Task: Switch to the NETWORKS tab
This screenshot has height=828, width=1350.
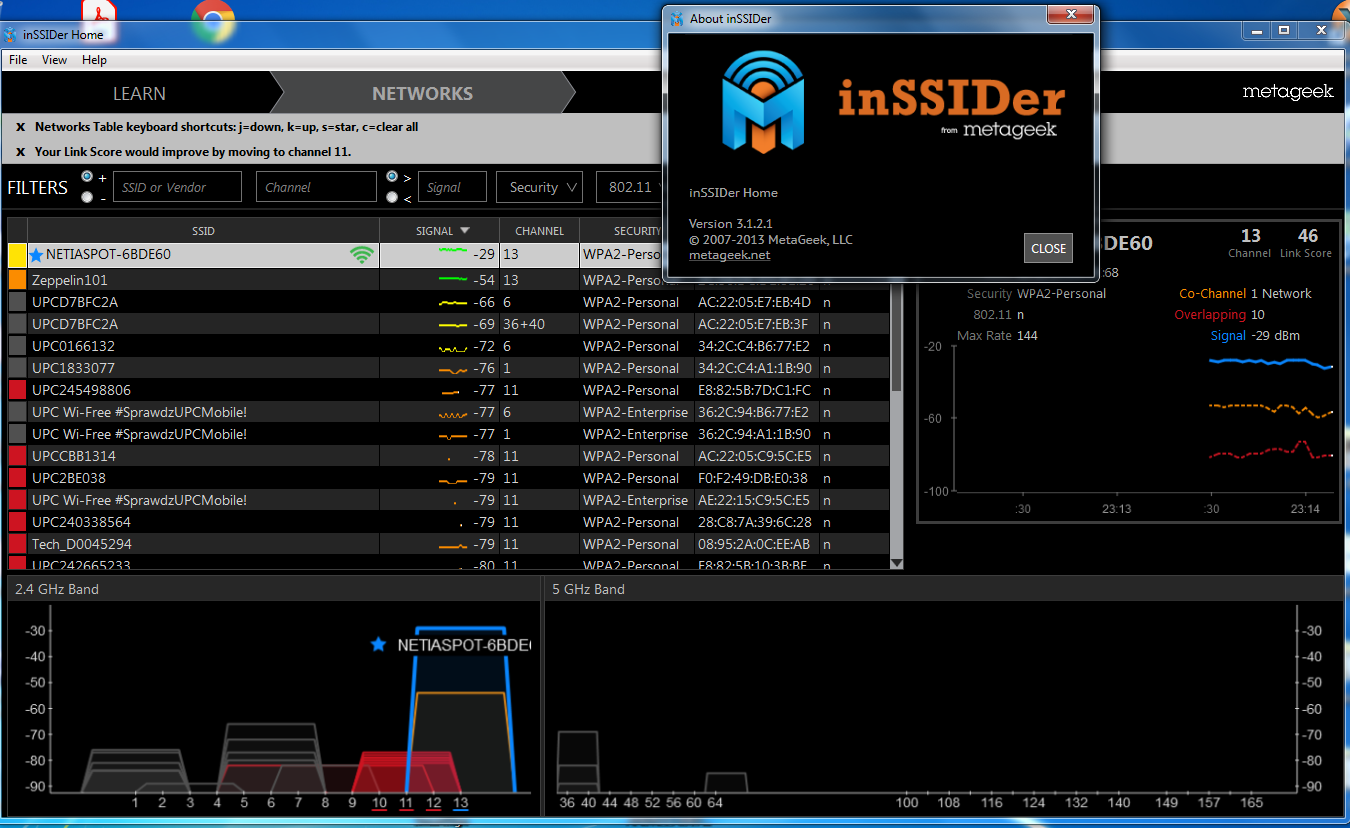Action: point(422,93)
